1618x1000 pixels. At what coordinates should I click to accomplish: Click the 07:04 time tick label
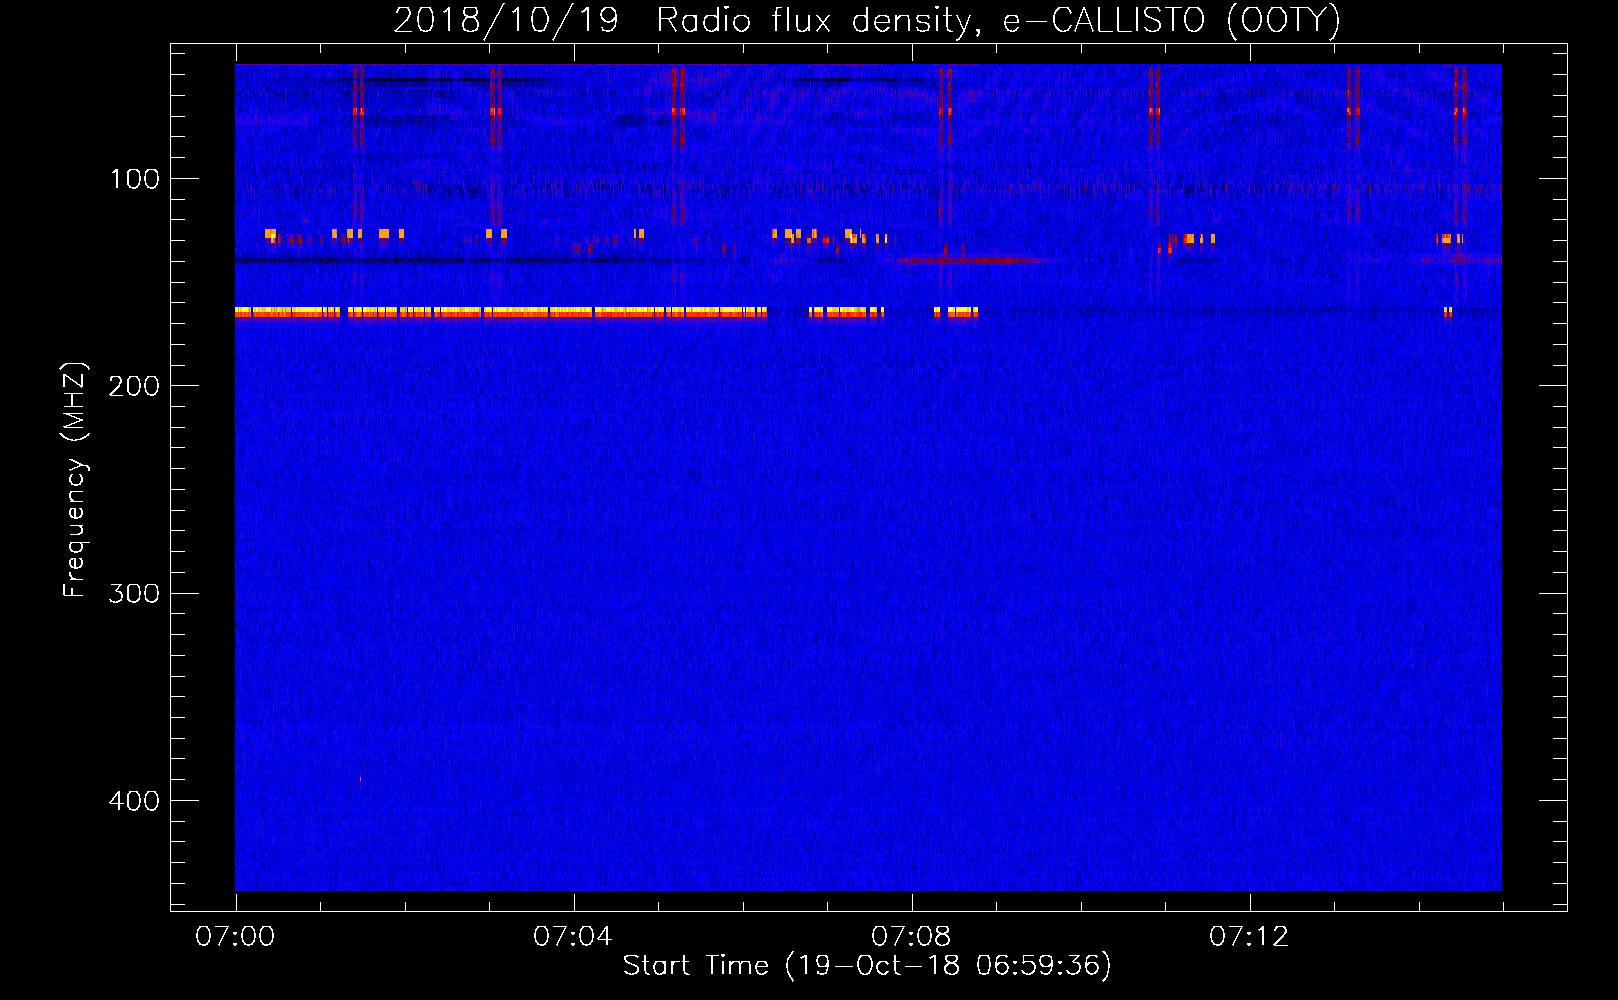pyautogui.click(x=573, y=937)
